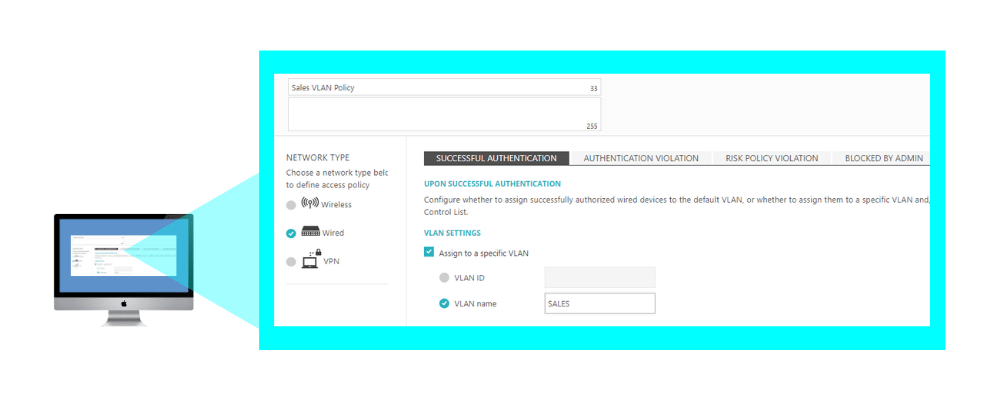Open the Blocked By Admin tab
The height and width of the screenshot is (400, 1000).
[x=883, y=158]
